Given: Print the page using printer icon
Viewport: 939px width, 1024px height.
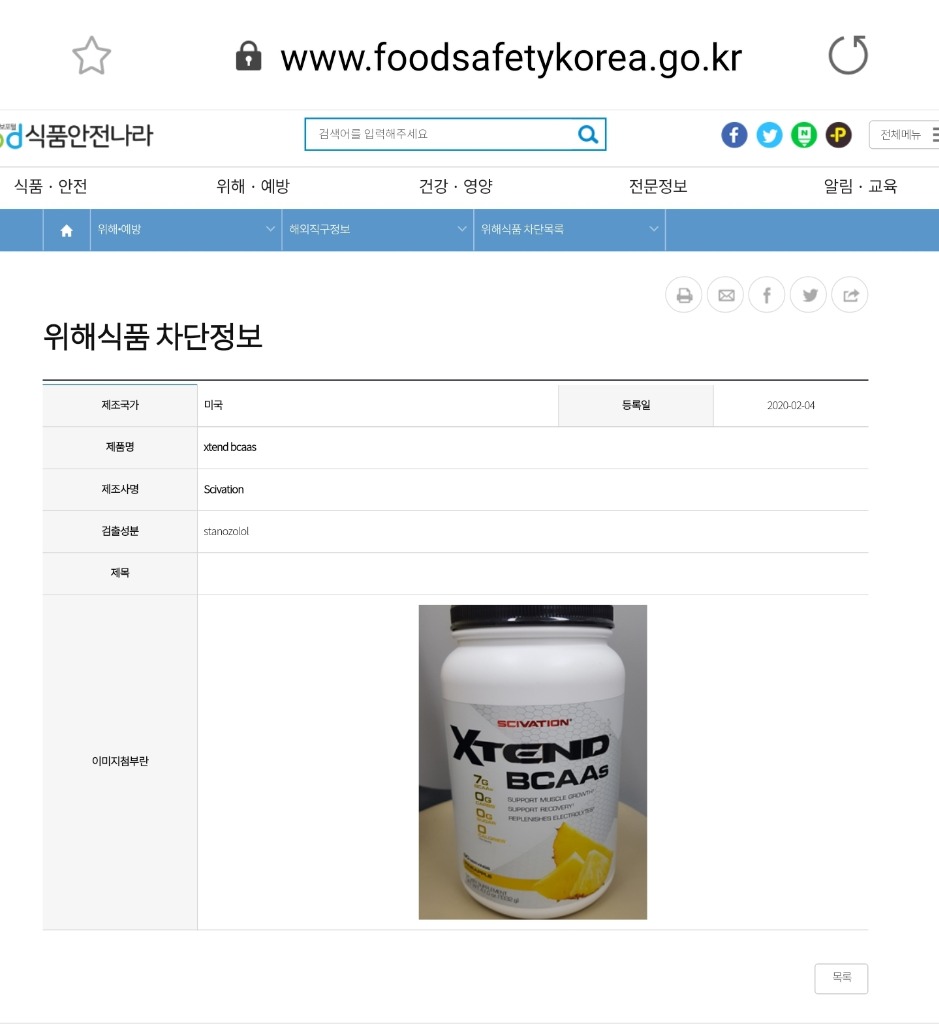Looking at the screenshot, I should coord(684,295).
